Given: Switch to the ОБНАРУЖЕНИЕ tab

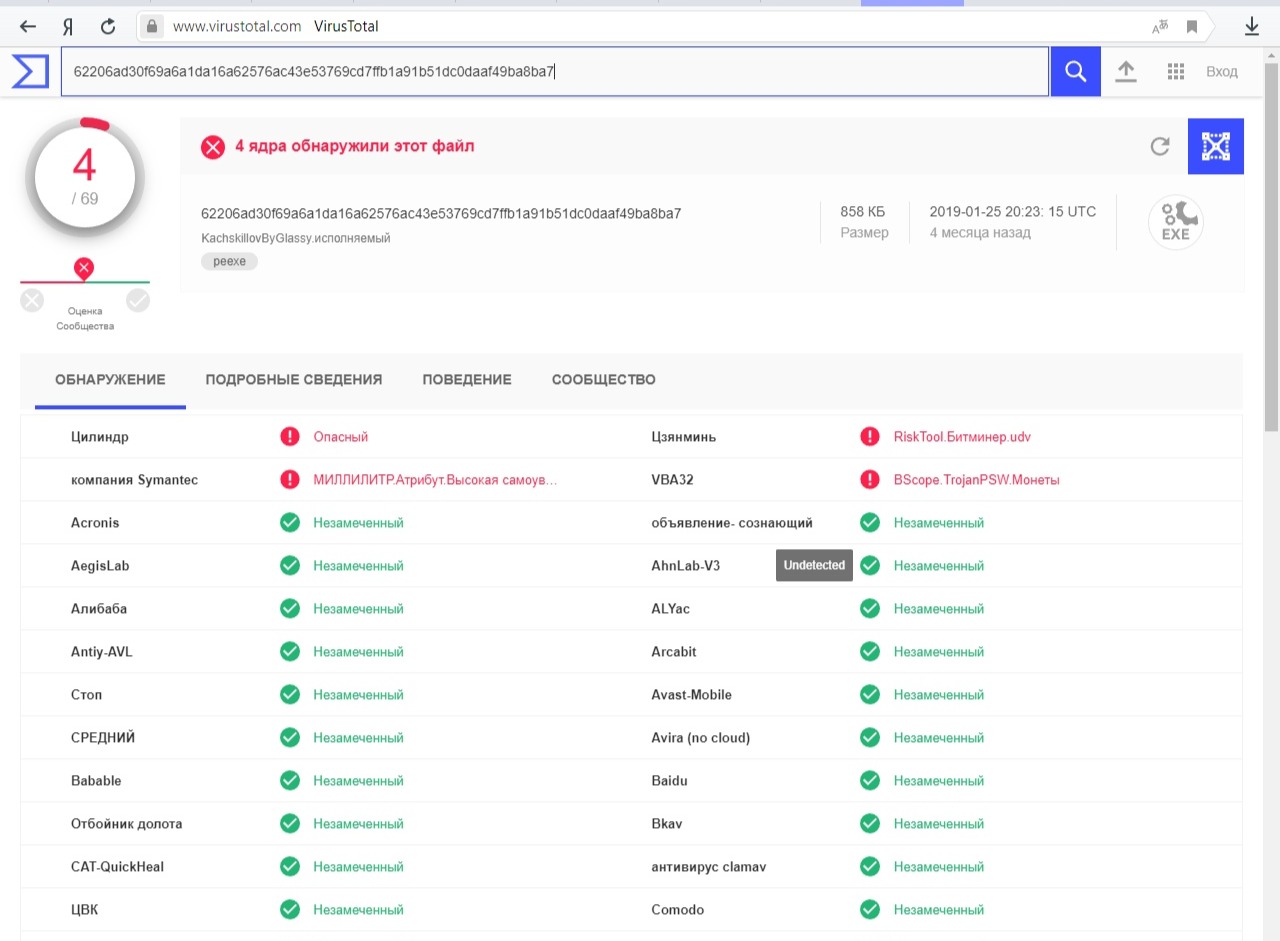Looking at the screenshot, I should [x=110, y=380].
